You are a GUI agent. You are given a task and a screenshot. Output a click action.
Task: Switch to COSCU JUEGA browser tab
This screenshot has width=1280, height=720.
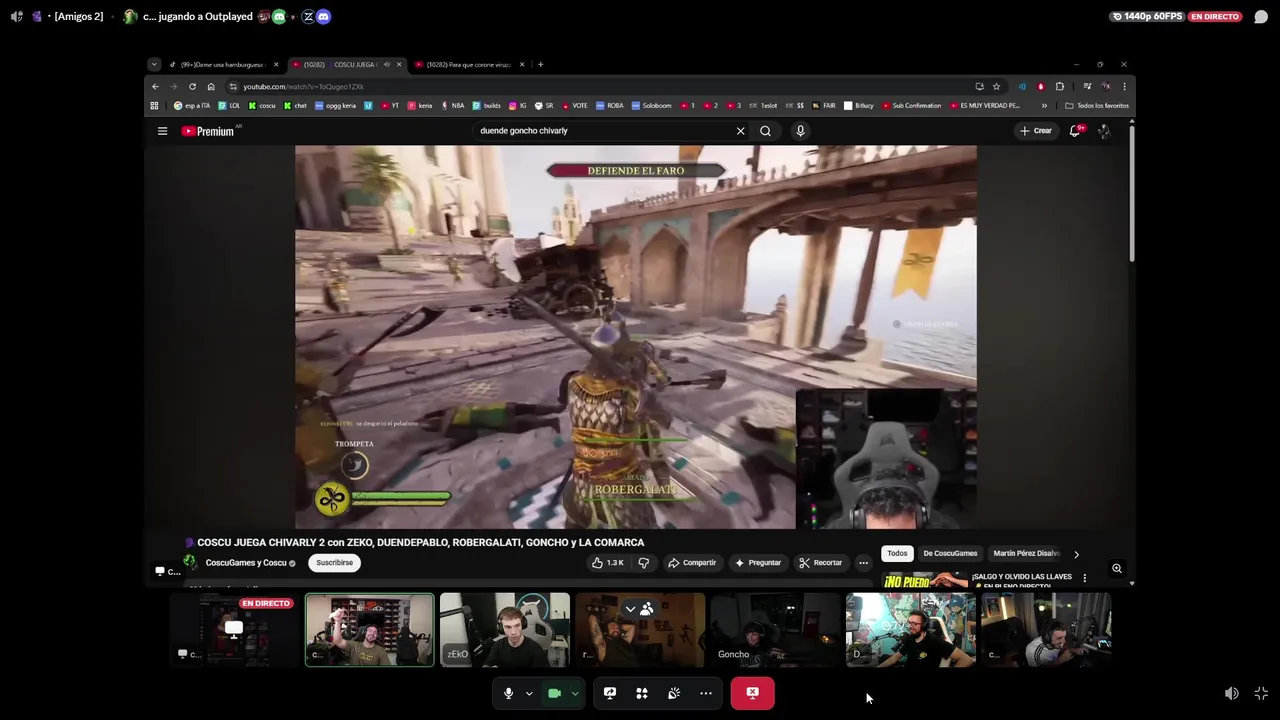point(345,65)
